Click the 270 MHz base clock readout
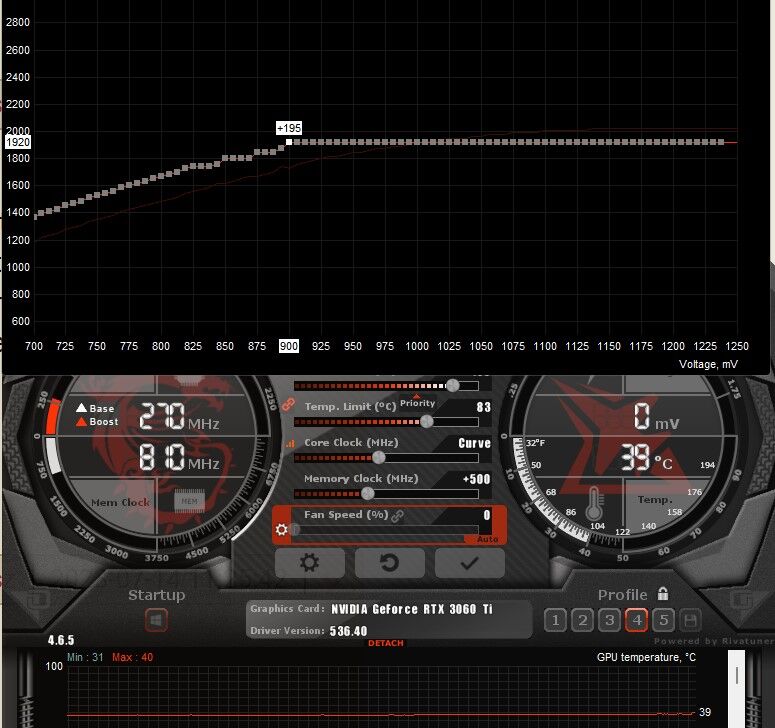775x728 pixels. point(179,416)
